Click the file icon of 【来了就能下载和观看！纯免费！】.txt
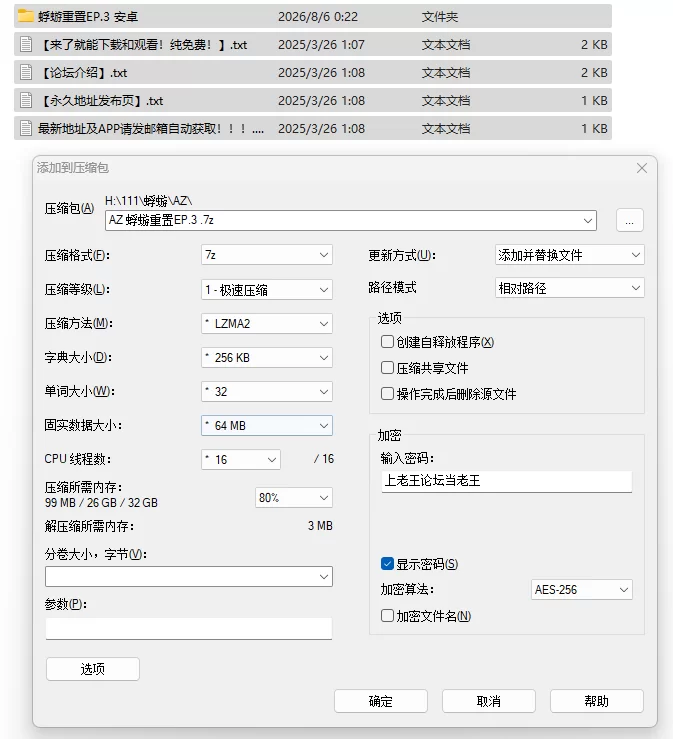 click(26, 45)
